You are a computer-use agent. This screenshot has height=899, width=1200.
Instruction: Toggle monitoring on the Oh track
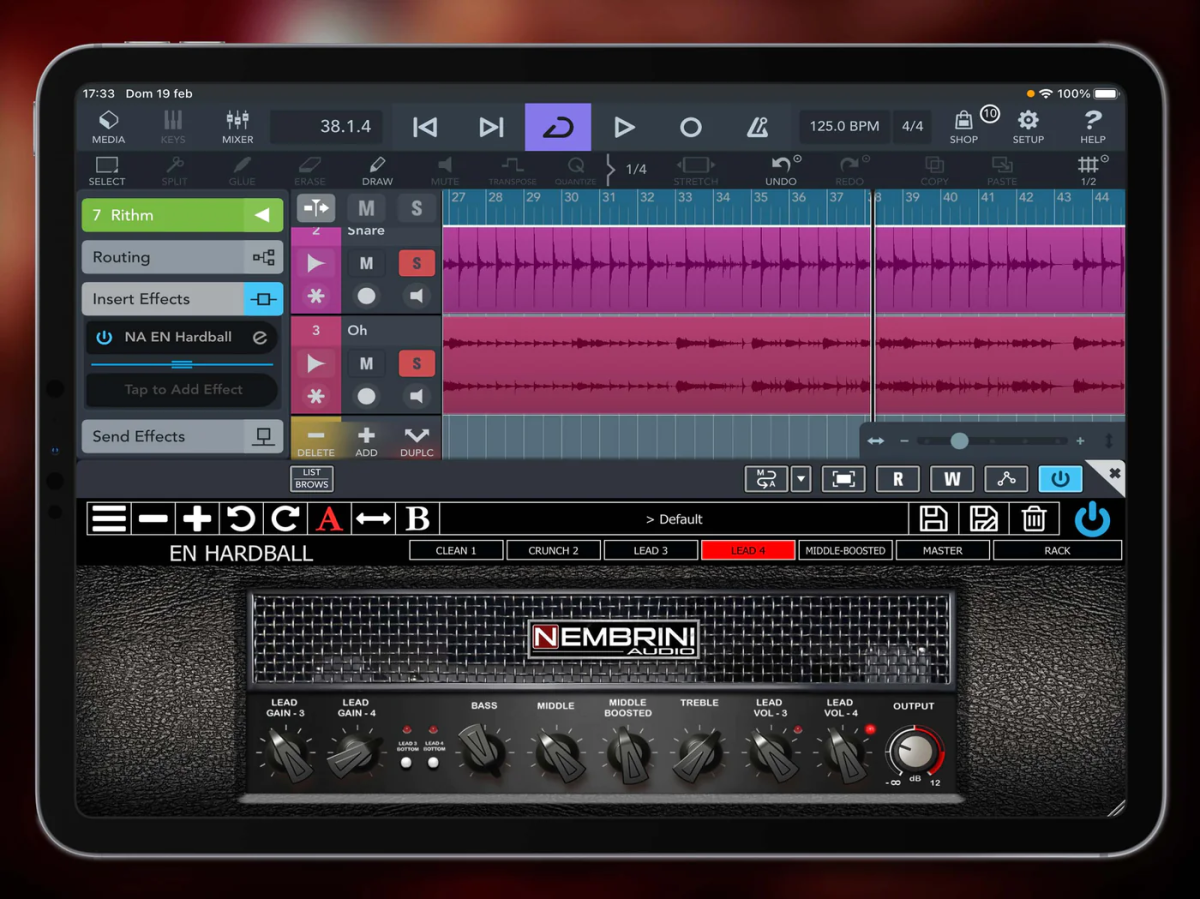click(416, 396)
